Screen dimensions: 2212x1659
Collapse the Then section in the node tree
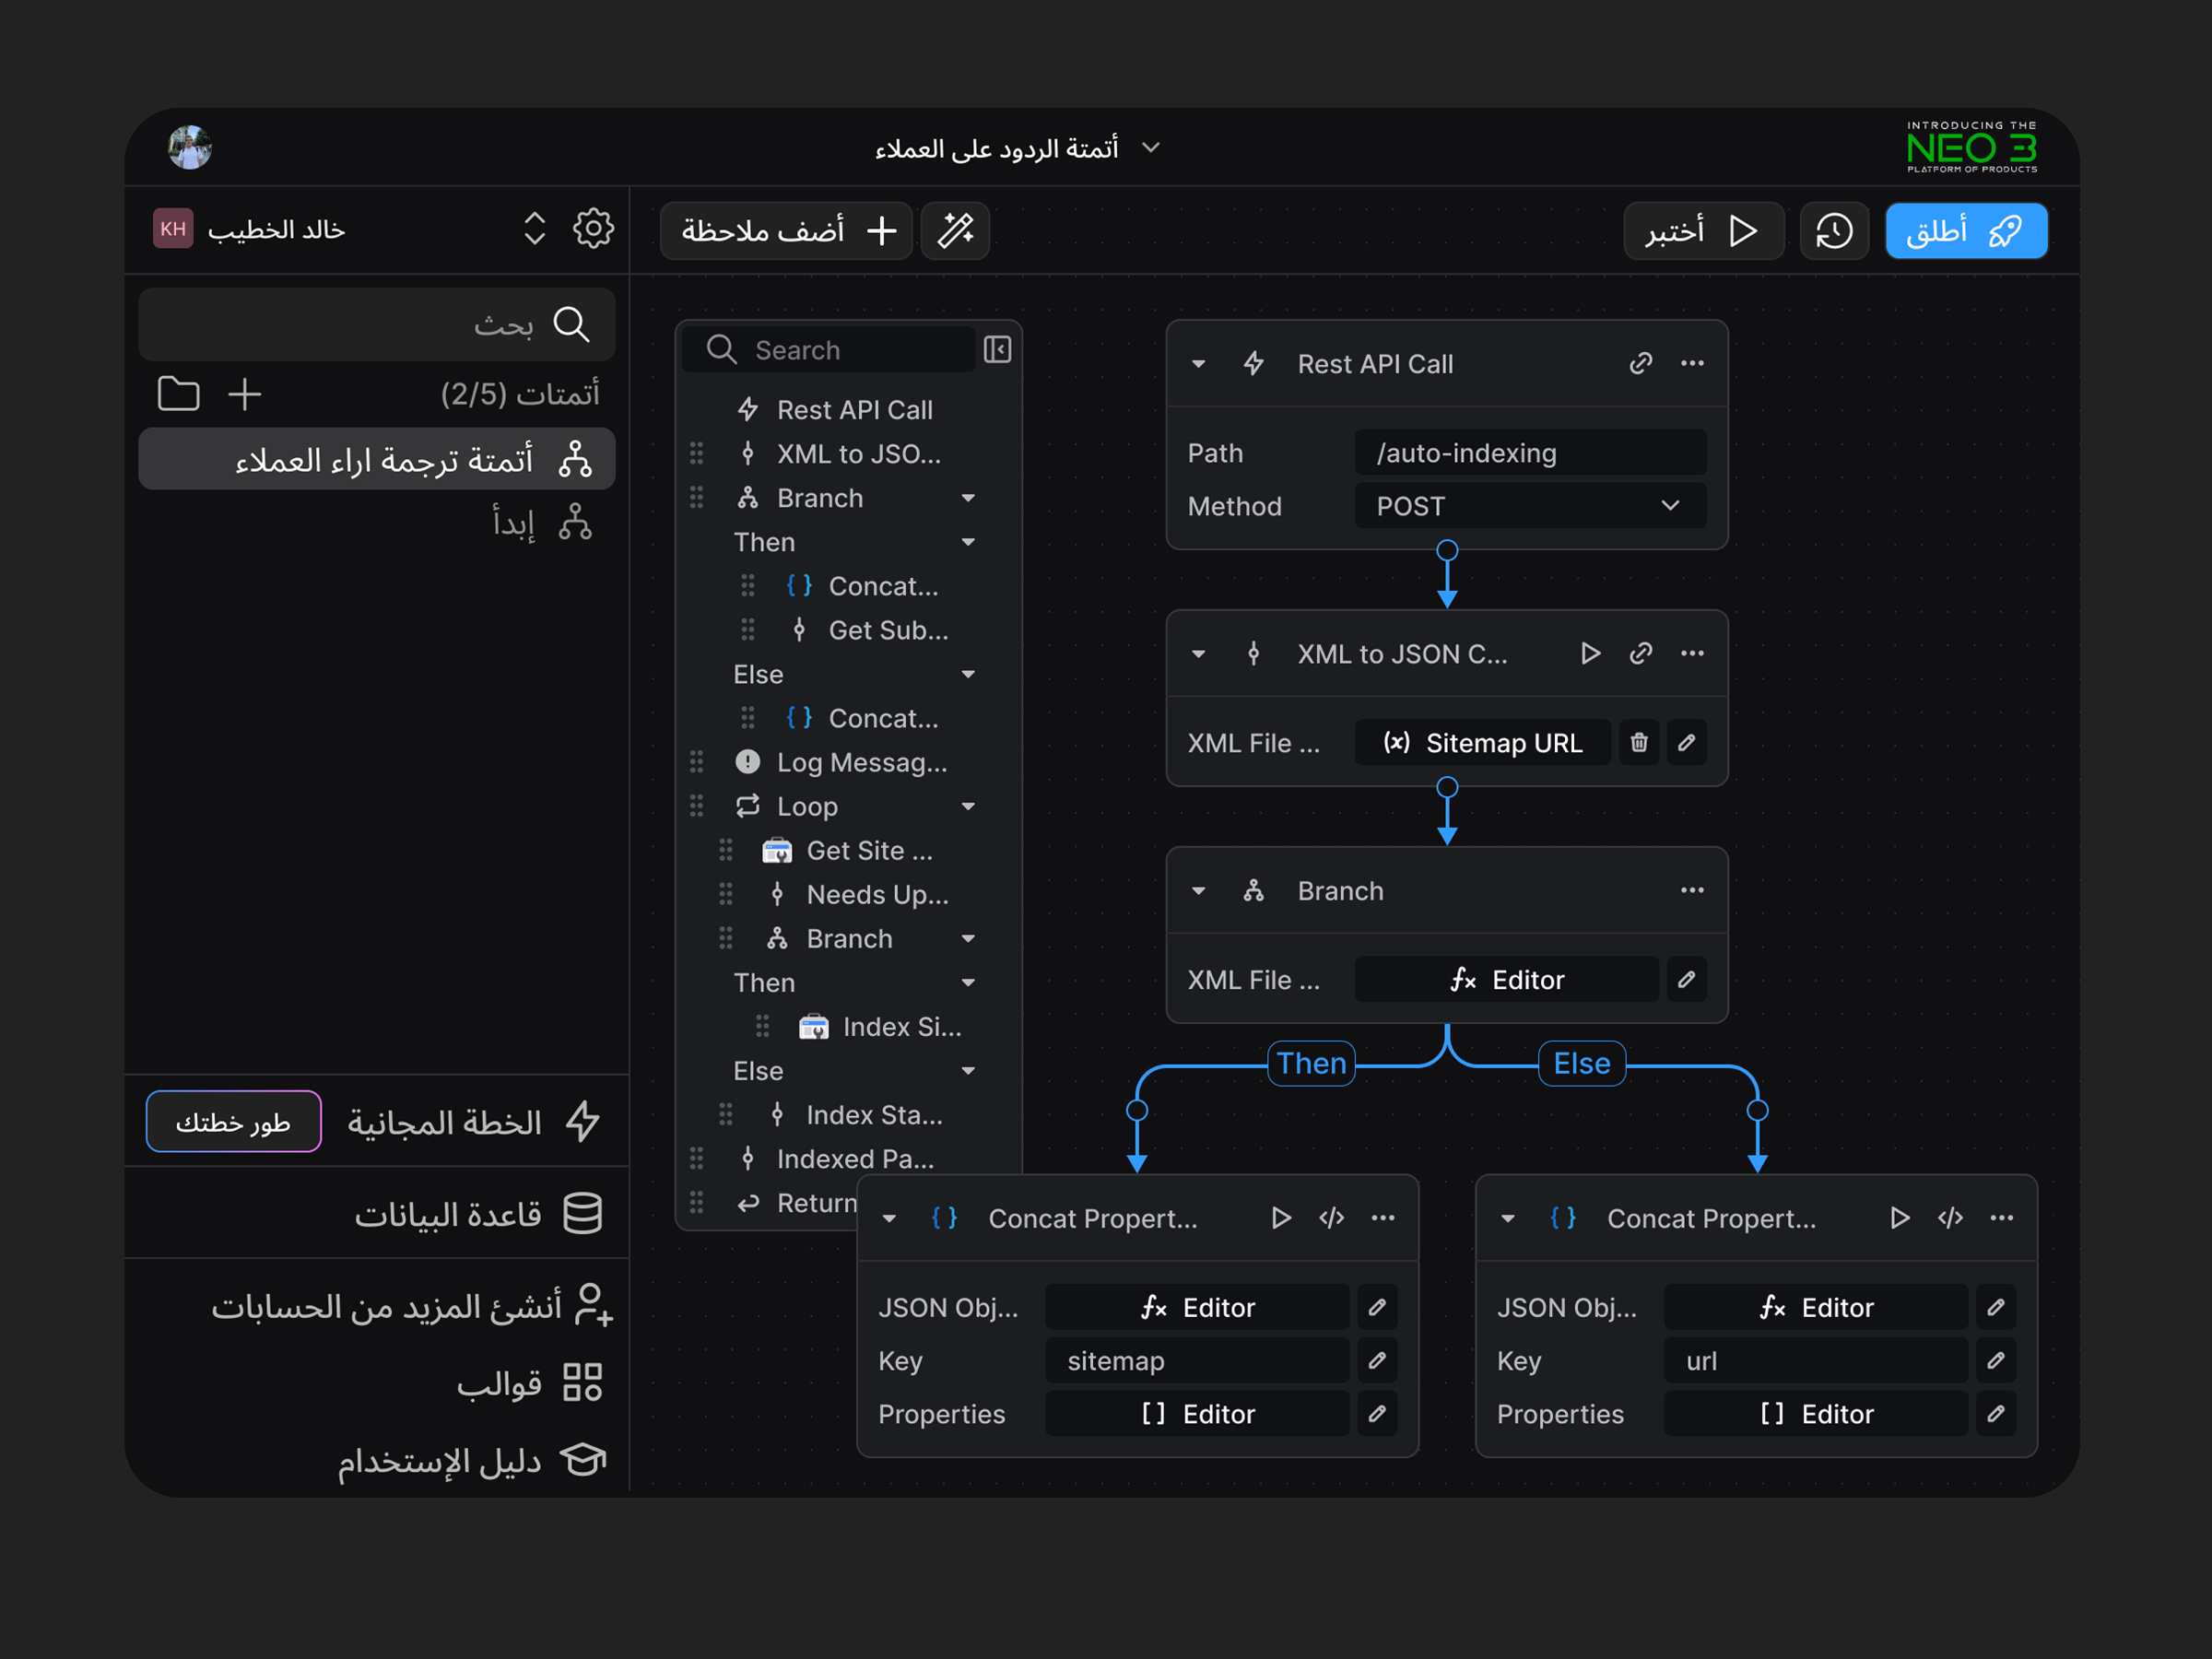coord(968,542)
